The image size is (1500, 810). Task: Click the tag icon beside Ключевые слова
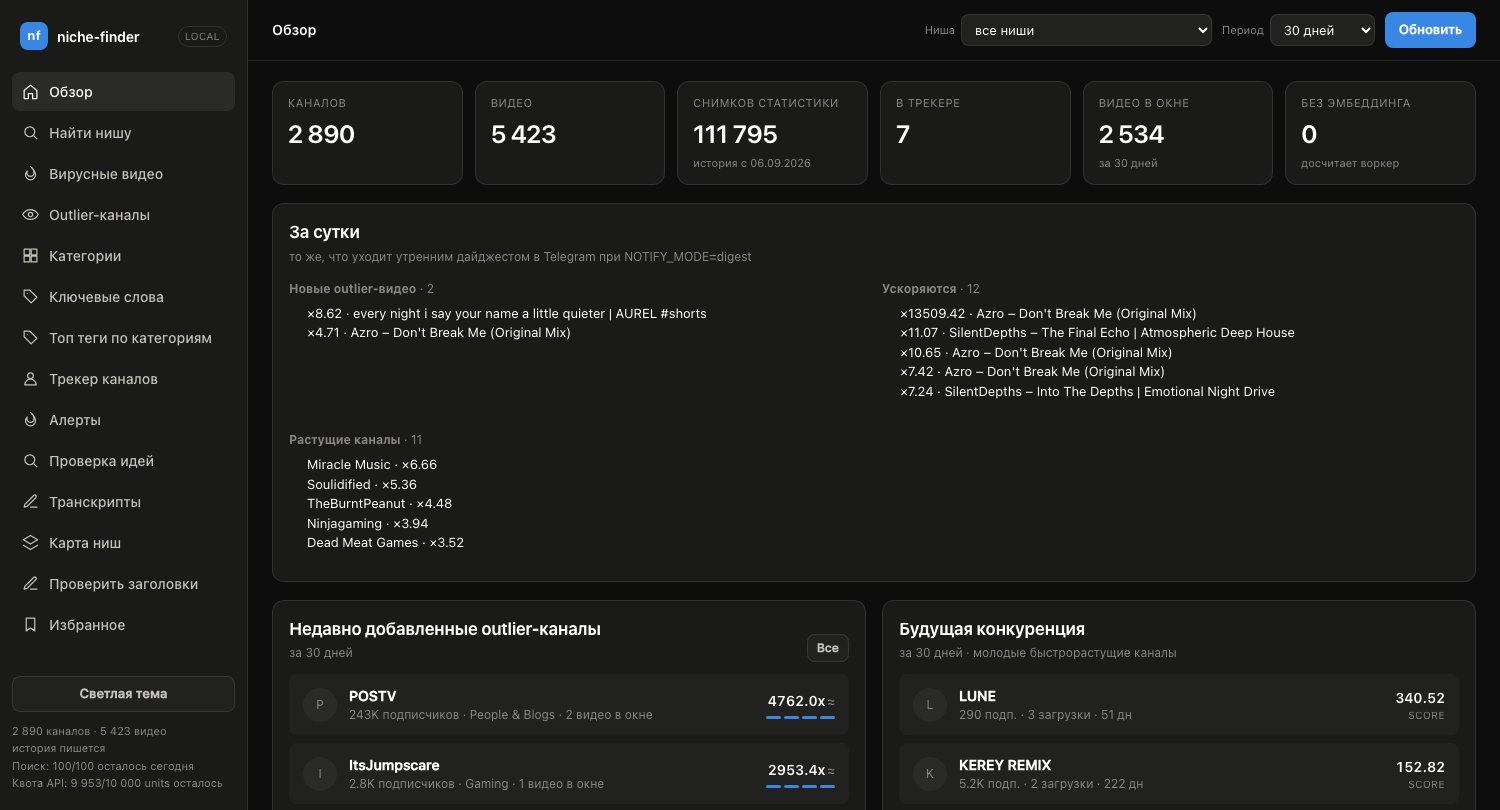[x=30, y=297]
